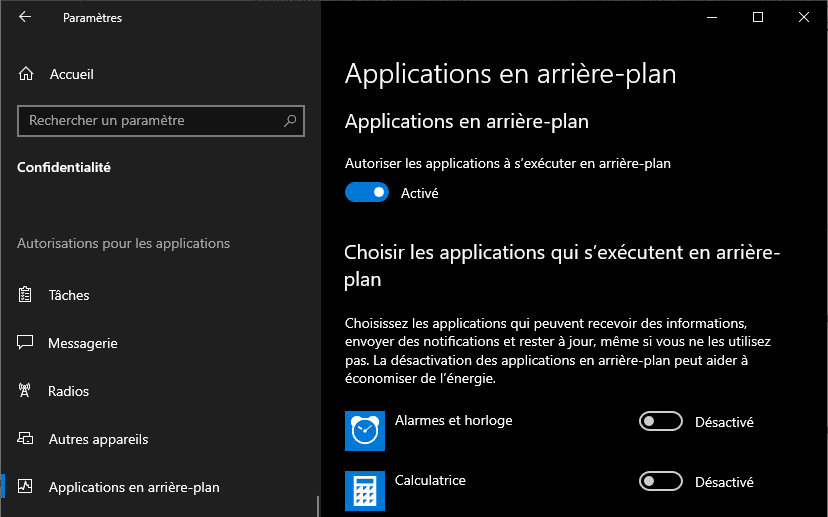Enable Alarmes et horloge background toggle
This screenshot has height=517, width=828.
(660, 422)
